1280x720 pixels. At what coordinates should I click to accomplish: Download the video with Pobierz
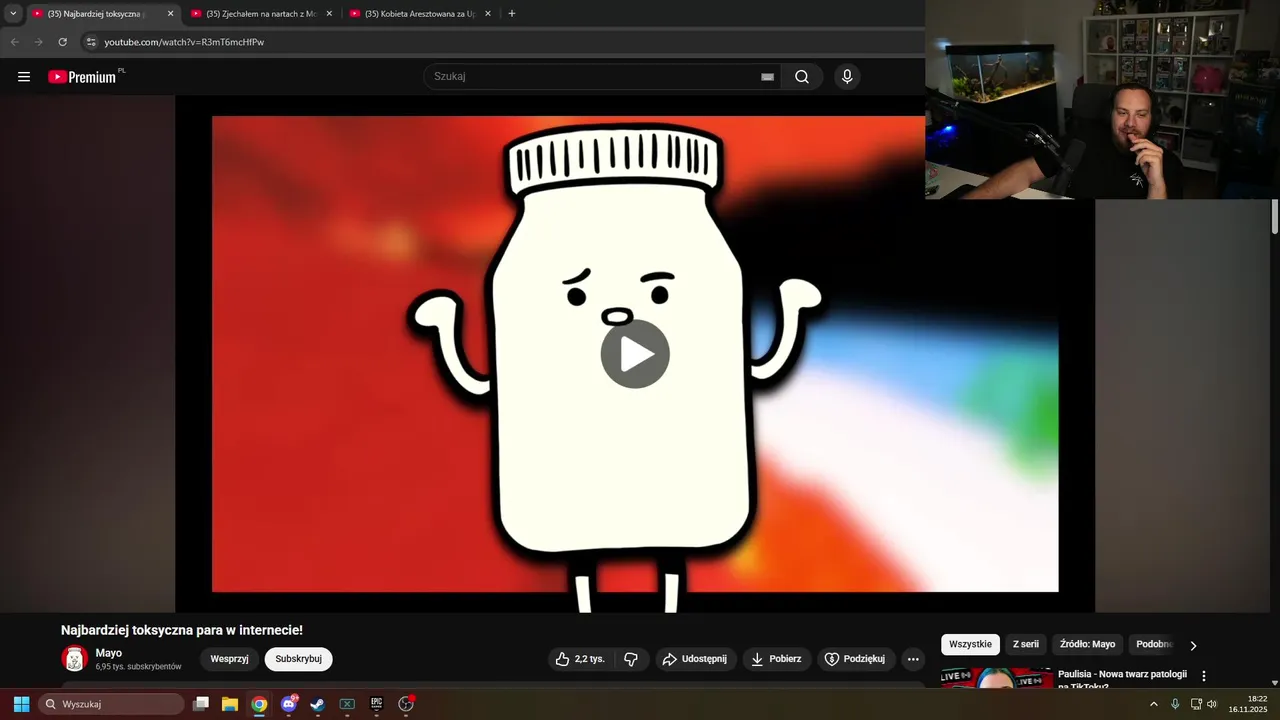pyautogui.click(x=777, y=659)
